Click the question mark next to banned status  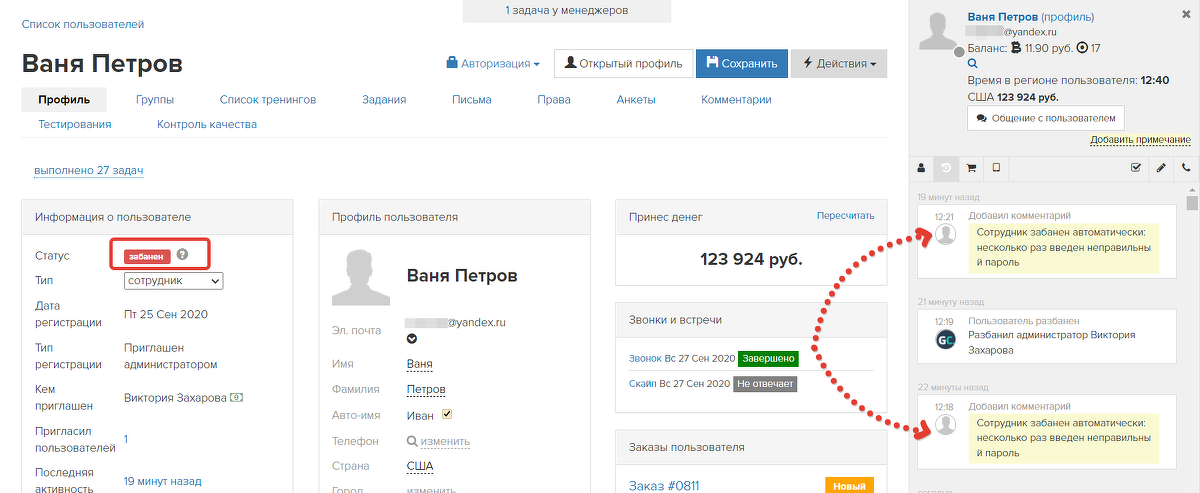tap(182, 255)
